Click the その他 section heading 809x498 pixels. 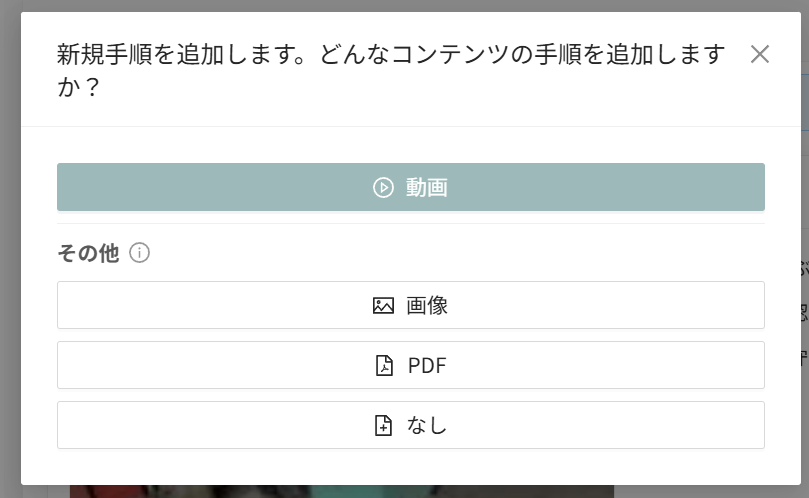coord(88,253)
